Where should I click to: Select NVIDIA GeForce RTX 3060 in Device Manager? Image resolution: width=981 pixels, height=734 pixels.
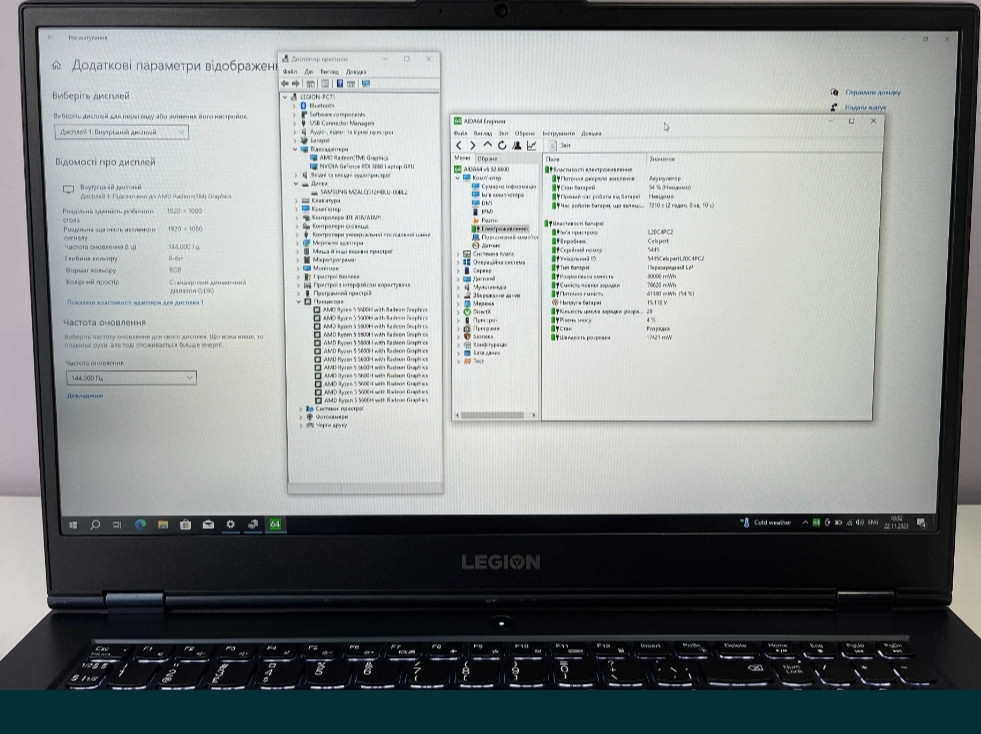(x=364, y=166)
